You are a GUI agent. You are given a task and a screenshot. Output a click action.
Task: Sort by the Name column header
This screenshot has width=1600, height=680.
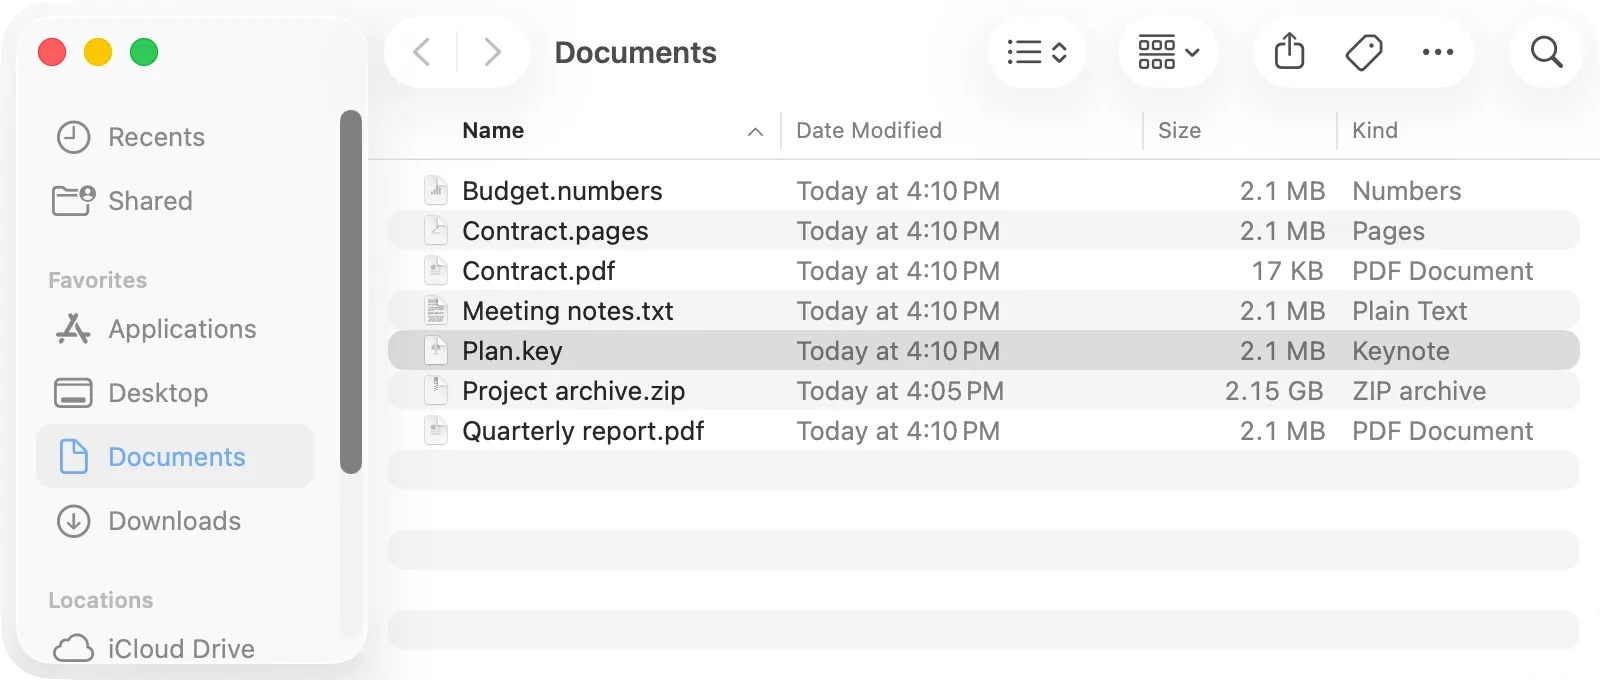tap(493, 130)
